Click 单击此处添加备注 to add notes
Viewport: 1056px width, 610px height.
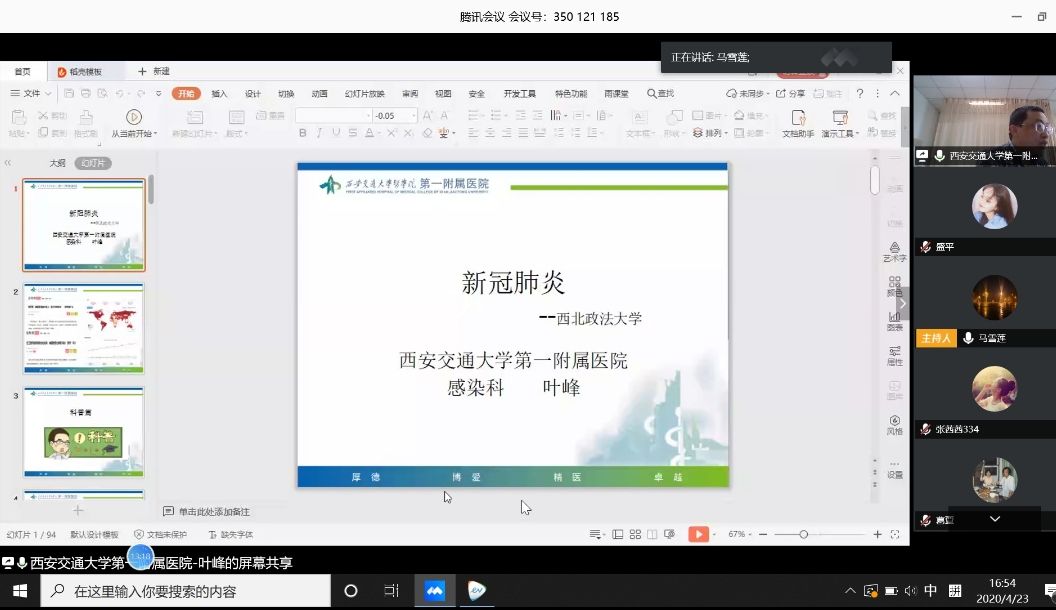pyautogui.click(x=214, y=511)
